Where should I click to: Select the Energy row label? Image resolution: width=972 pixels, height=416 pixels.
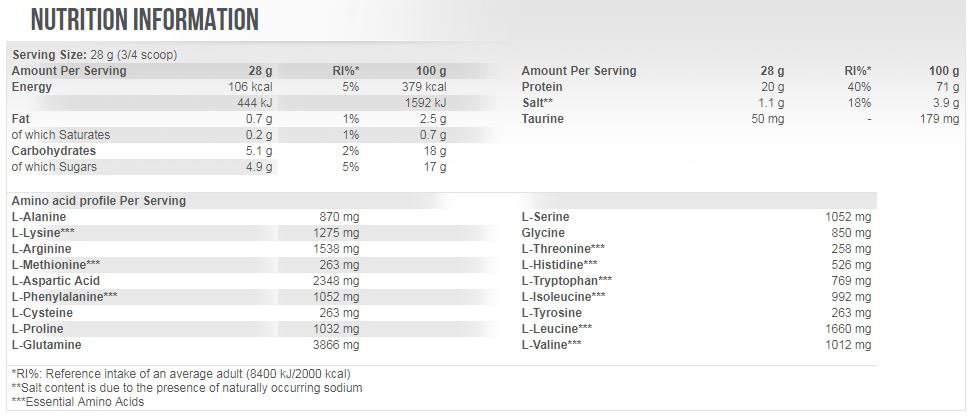tap(32, 87)
